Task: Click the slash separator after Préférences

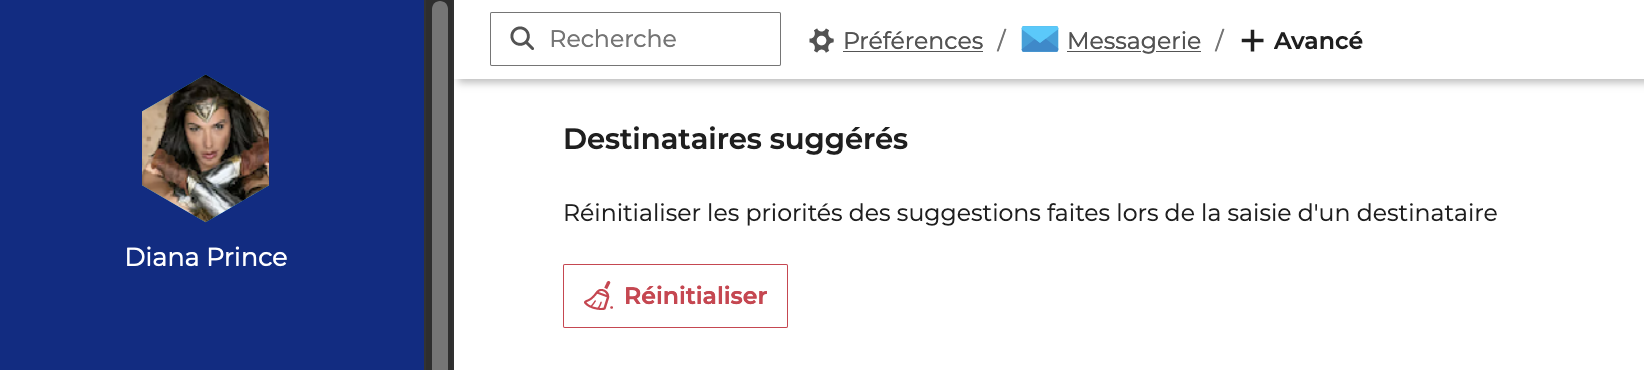Action: point(1001,41)
